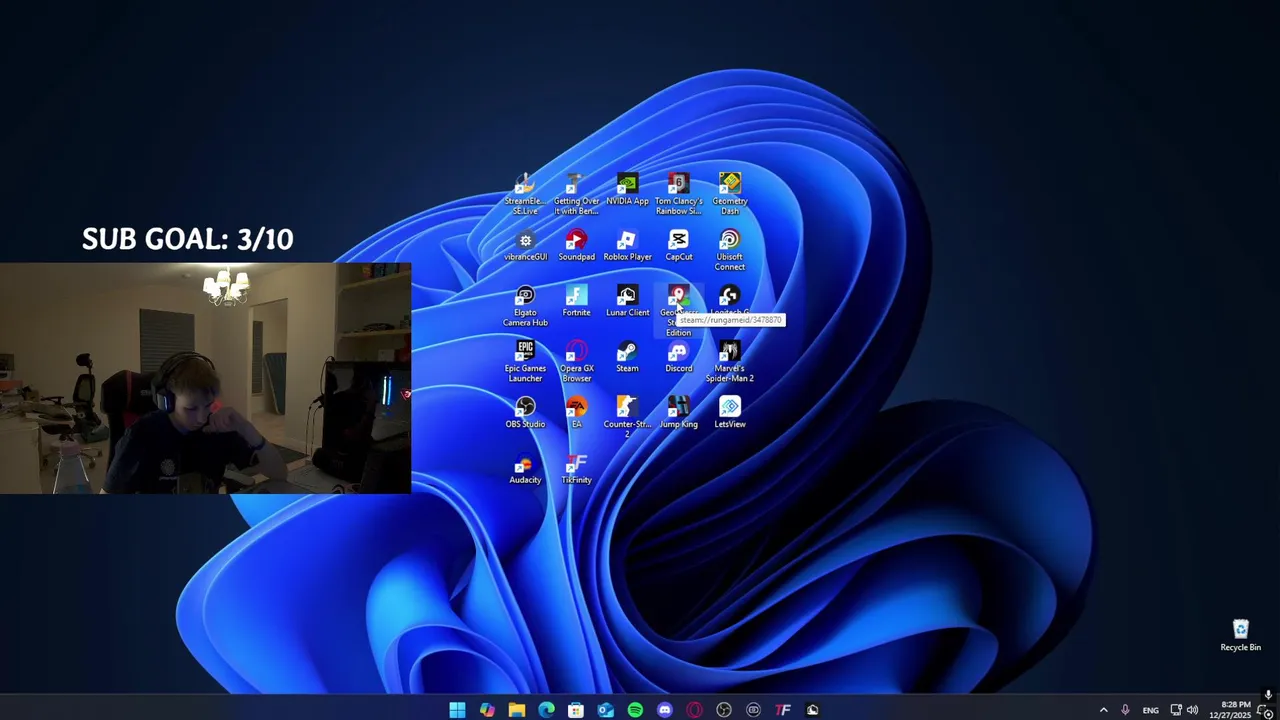Open the vibranceGUI shortcut
This screenshot has width=1280, height=720.
525,246
